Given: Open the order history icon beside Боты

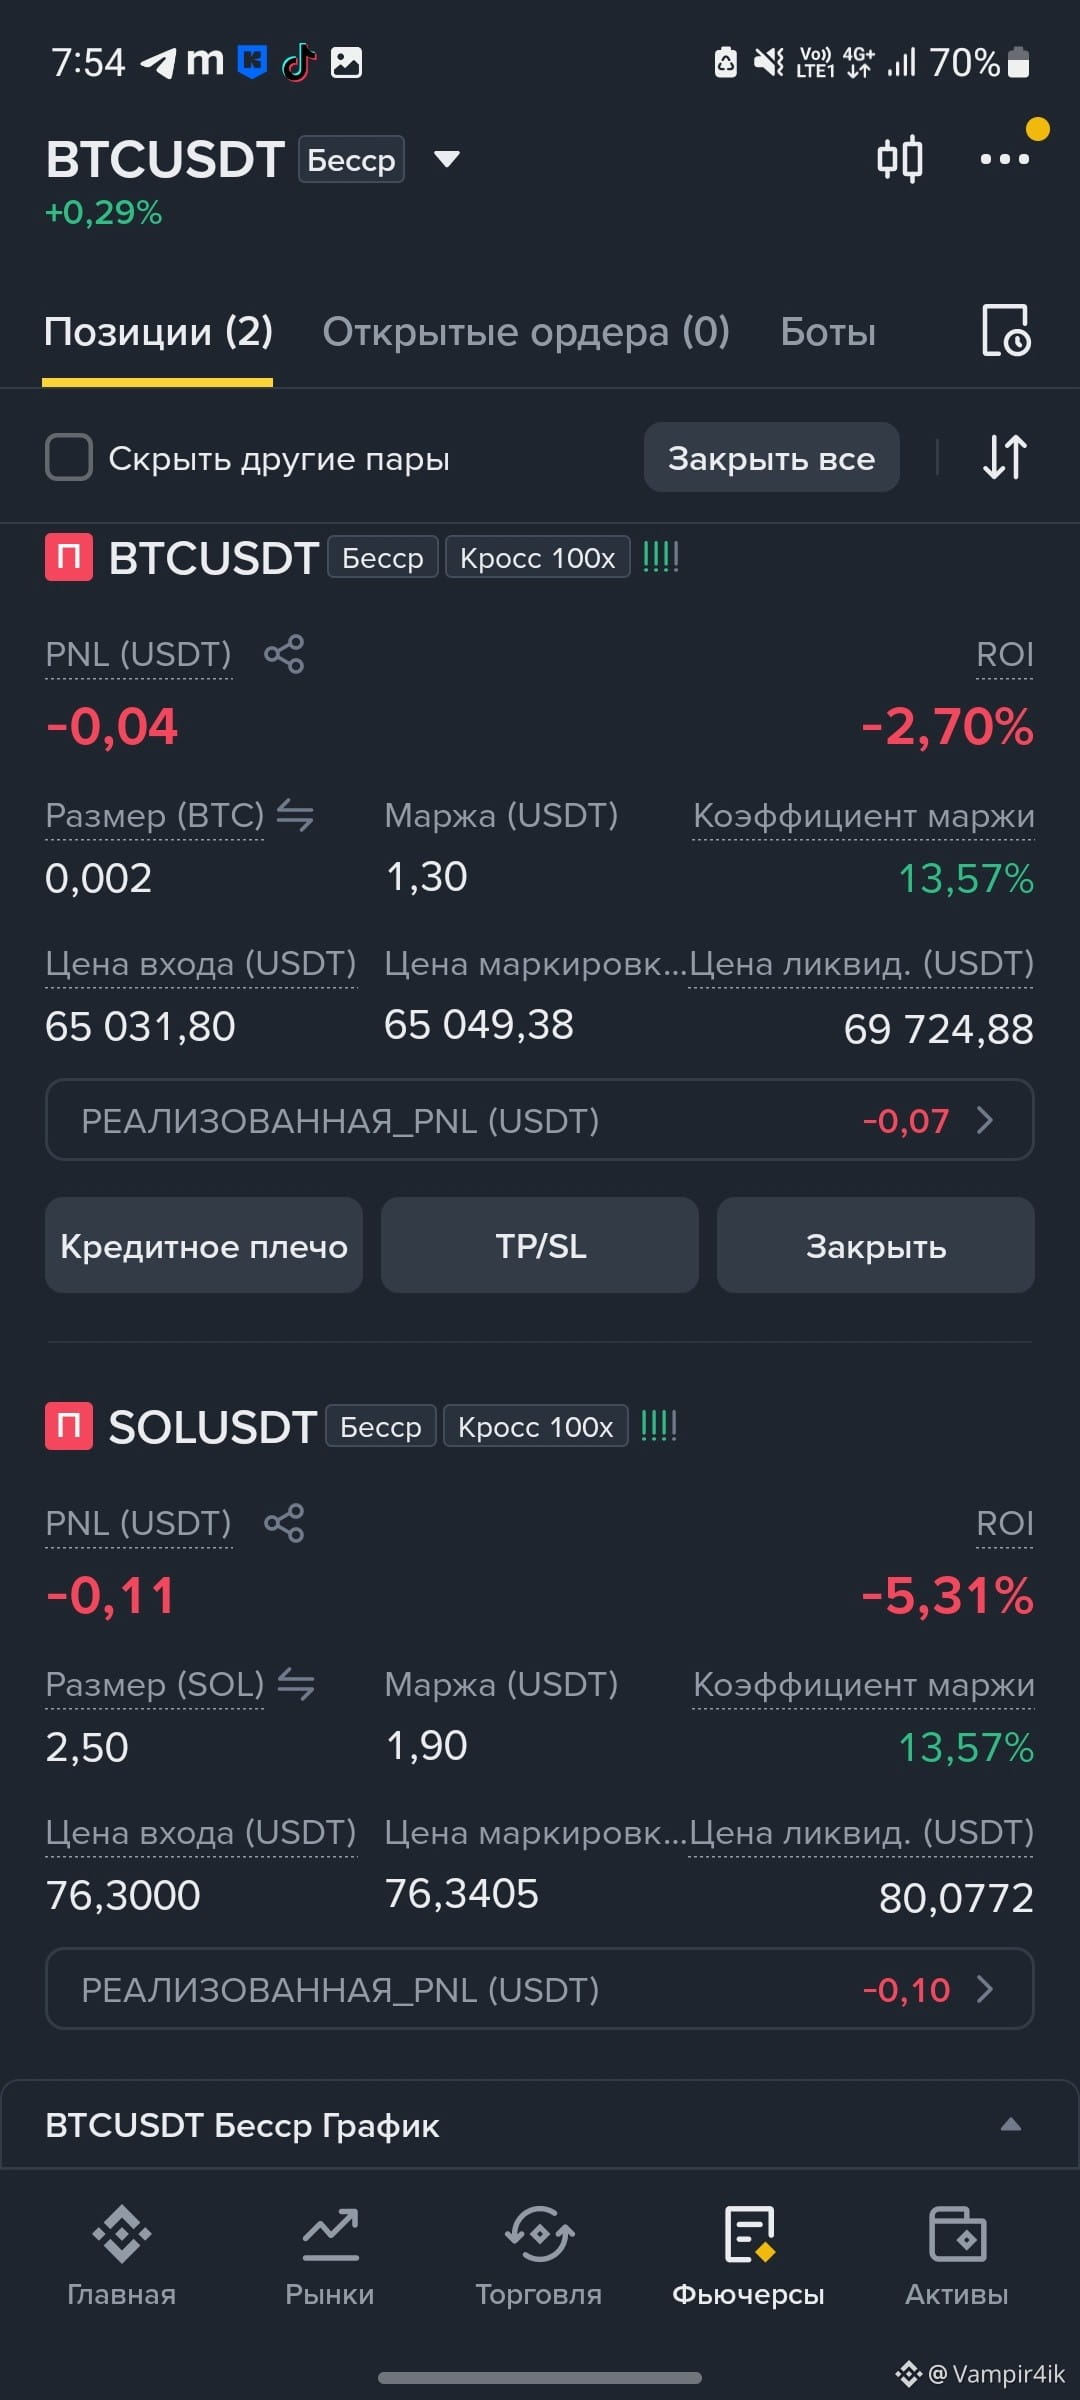Looking at the screenshot, I should pyautogui.click(x=1005, y=331).
